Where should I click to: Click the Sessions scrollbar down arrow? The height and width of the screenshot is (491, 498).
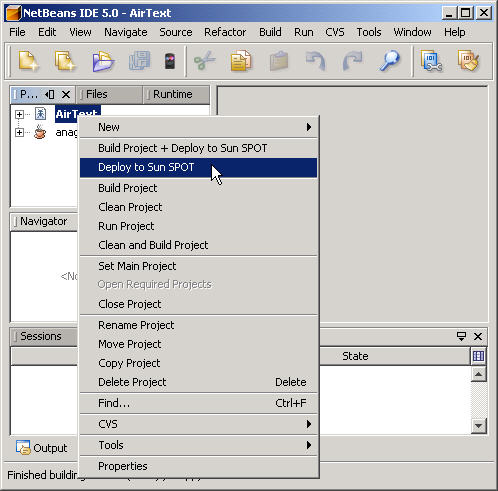[x=478, y=426]
